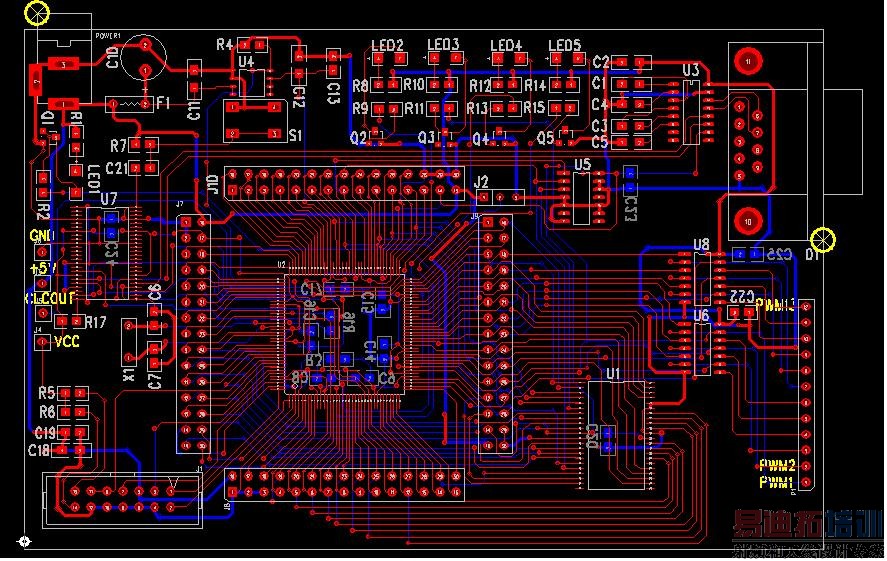Screen dimensions: 887x561
Task: Pick transistor label Q2
Action: click(358, 138)
